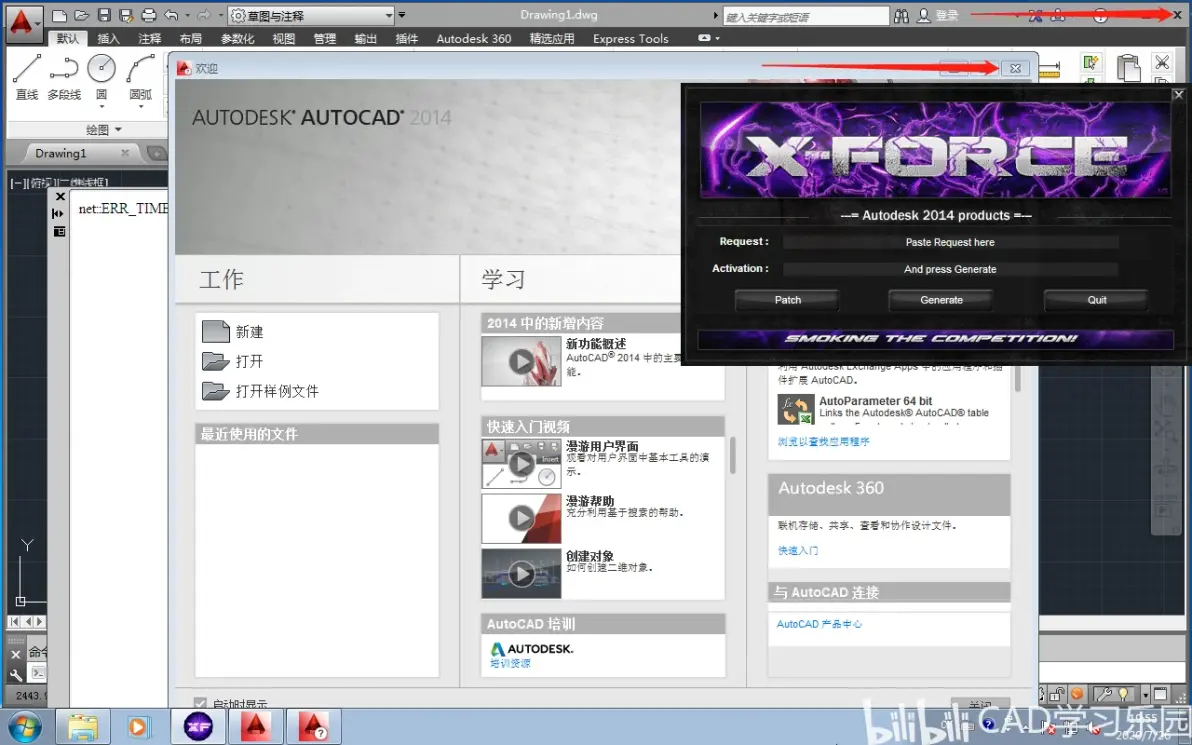The height and width of the screenshot is (745, 1192).
Task: Open the 快速入门 link under Autodesk 360
Action: coord(797,550)
